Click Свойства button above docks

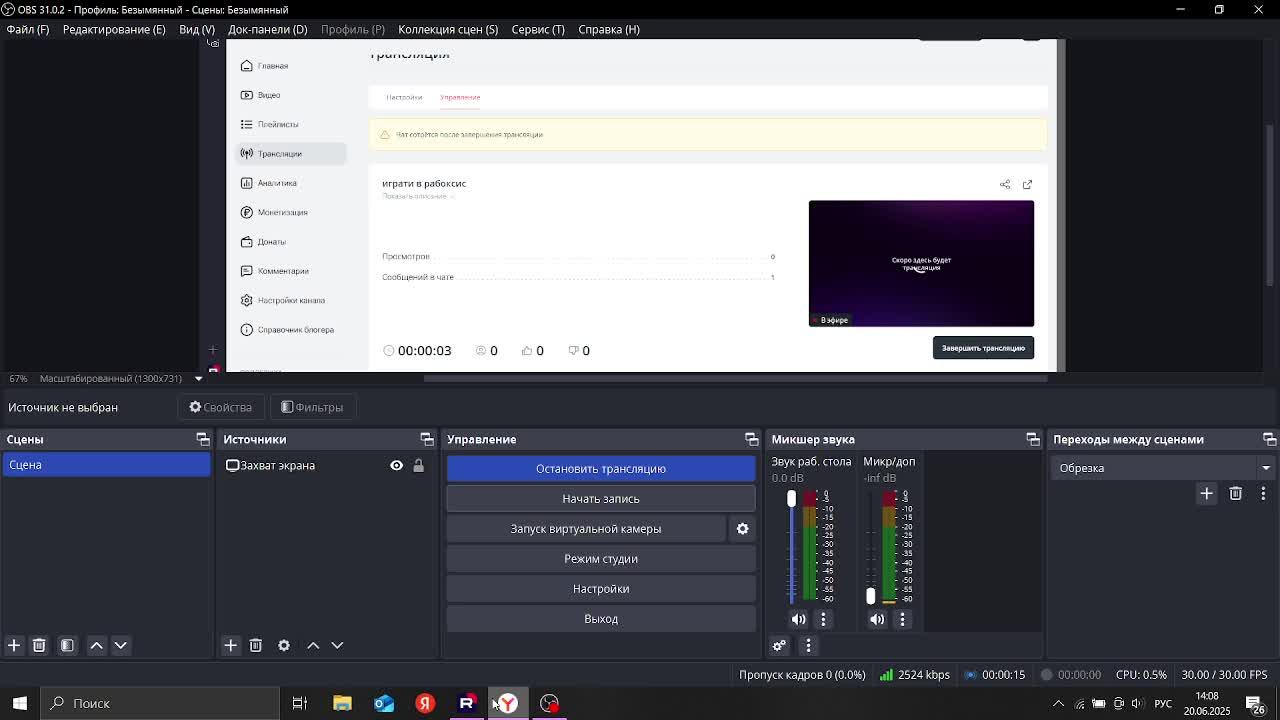point(221,408)
